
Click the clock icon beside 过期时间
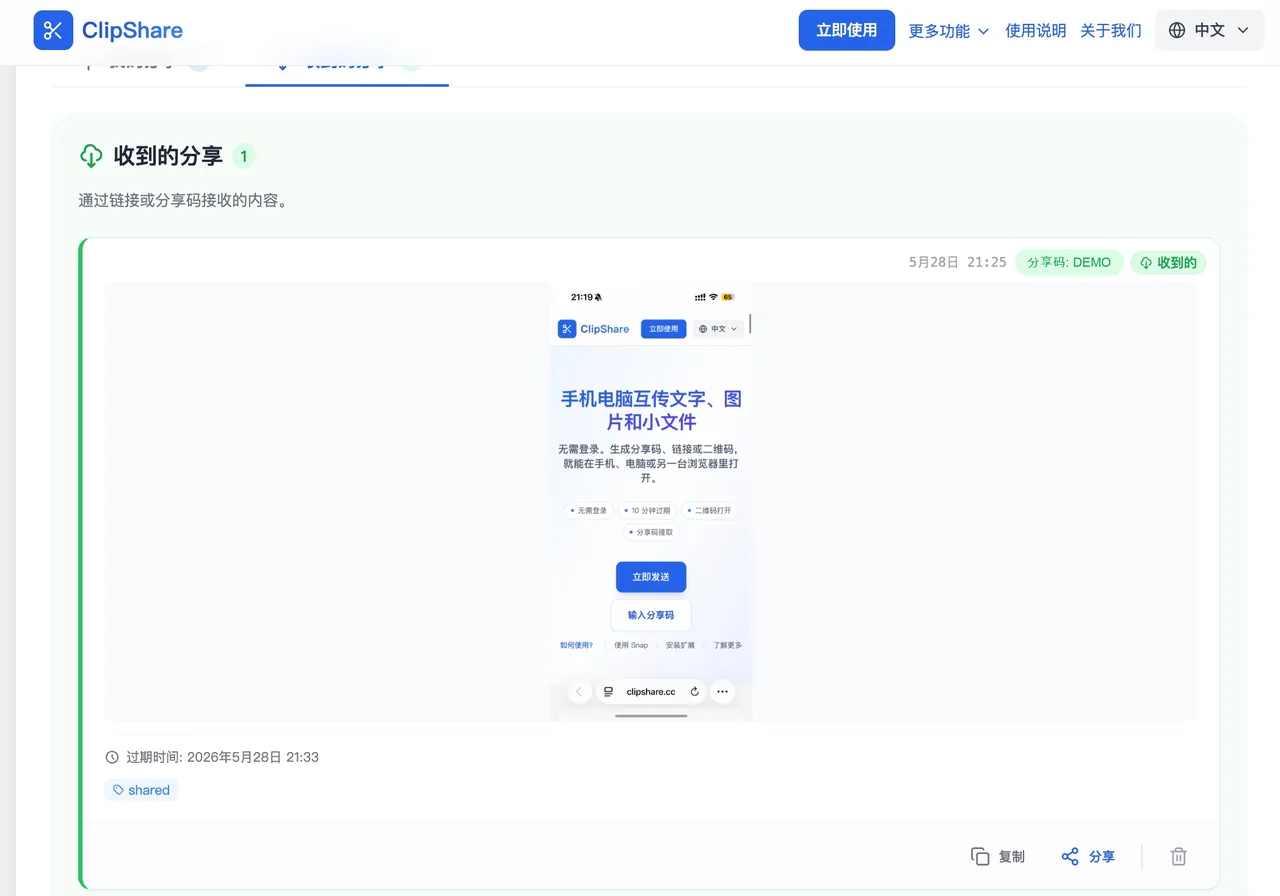(112, 757)
